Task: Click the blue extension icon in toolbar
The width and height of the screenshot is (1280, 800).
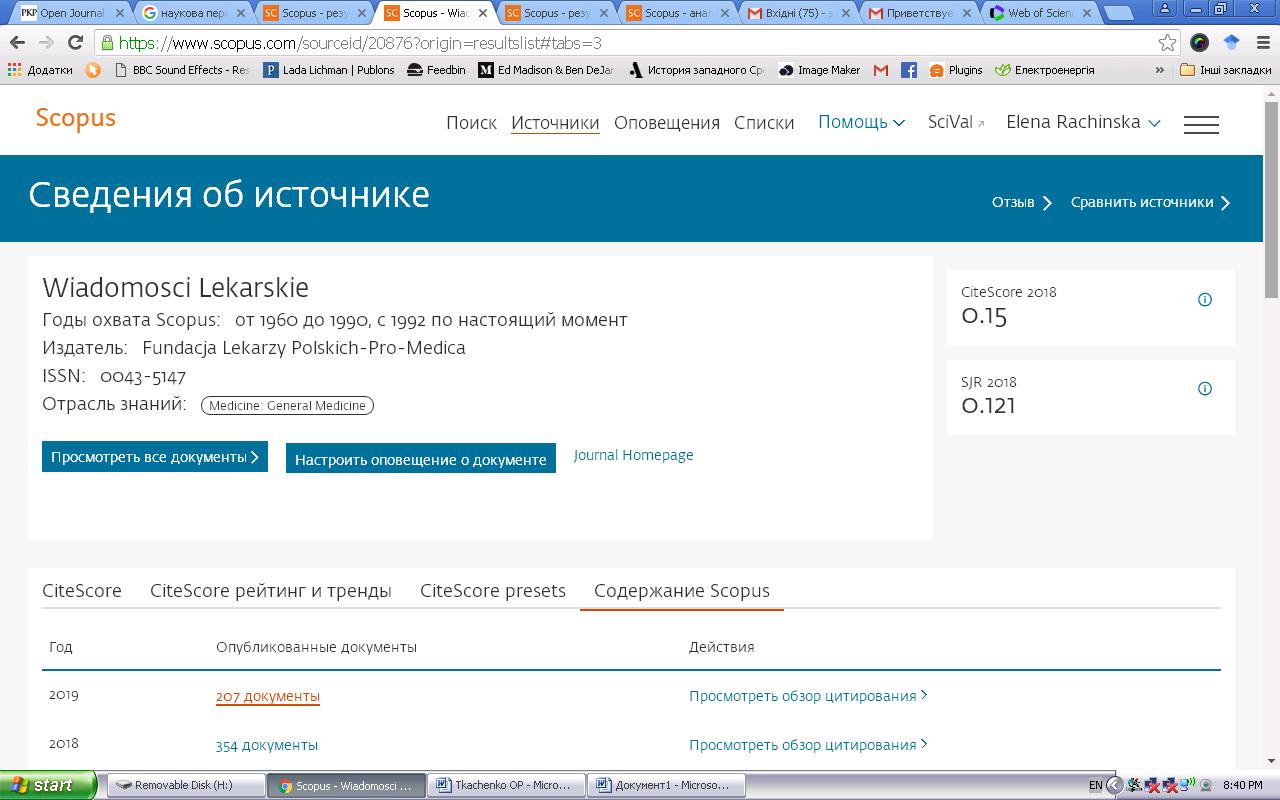Action: point(1231,43)
